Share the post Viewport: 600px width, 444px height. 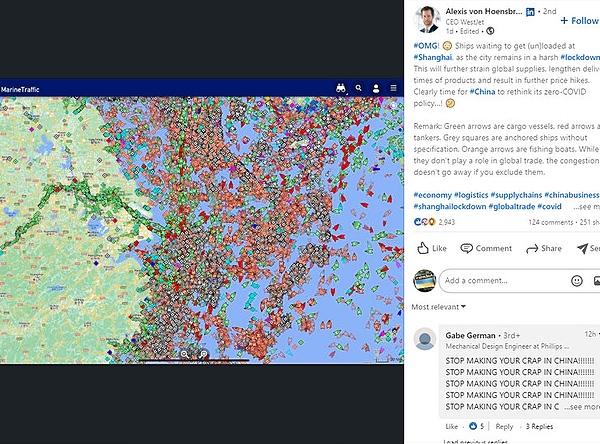(544, 248)
